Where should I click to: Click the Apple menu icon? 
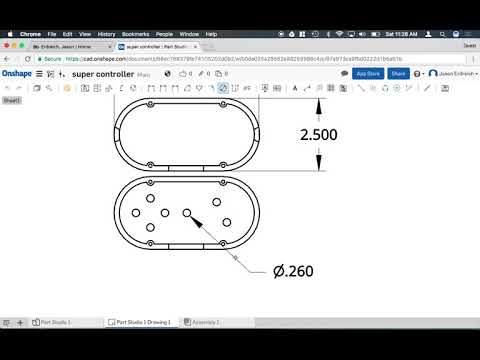coord(10,34)
